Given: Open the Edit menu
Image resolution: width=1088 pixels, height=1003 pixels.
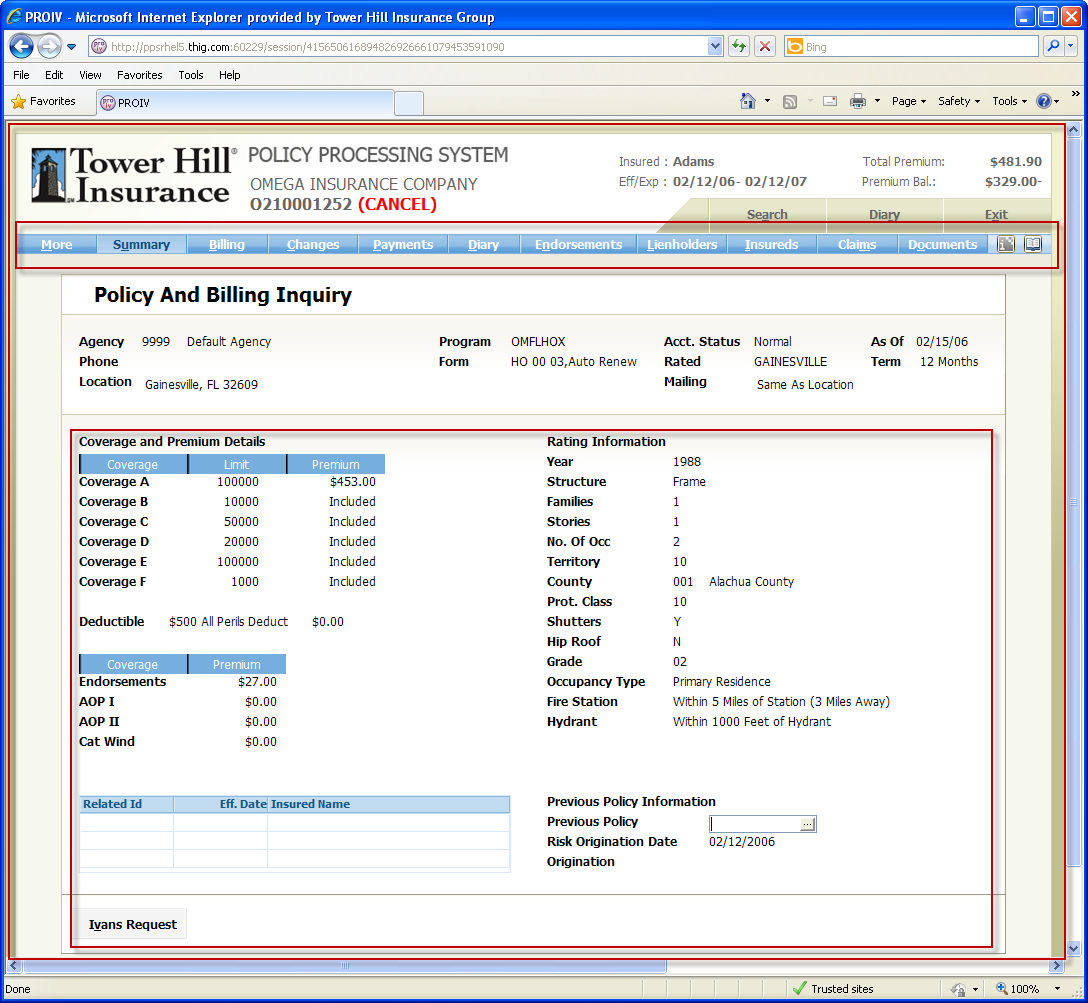Looking at the screenshot, I should [x=54, y=75].
